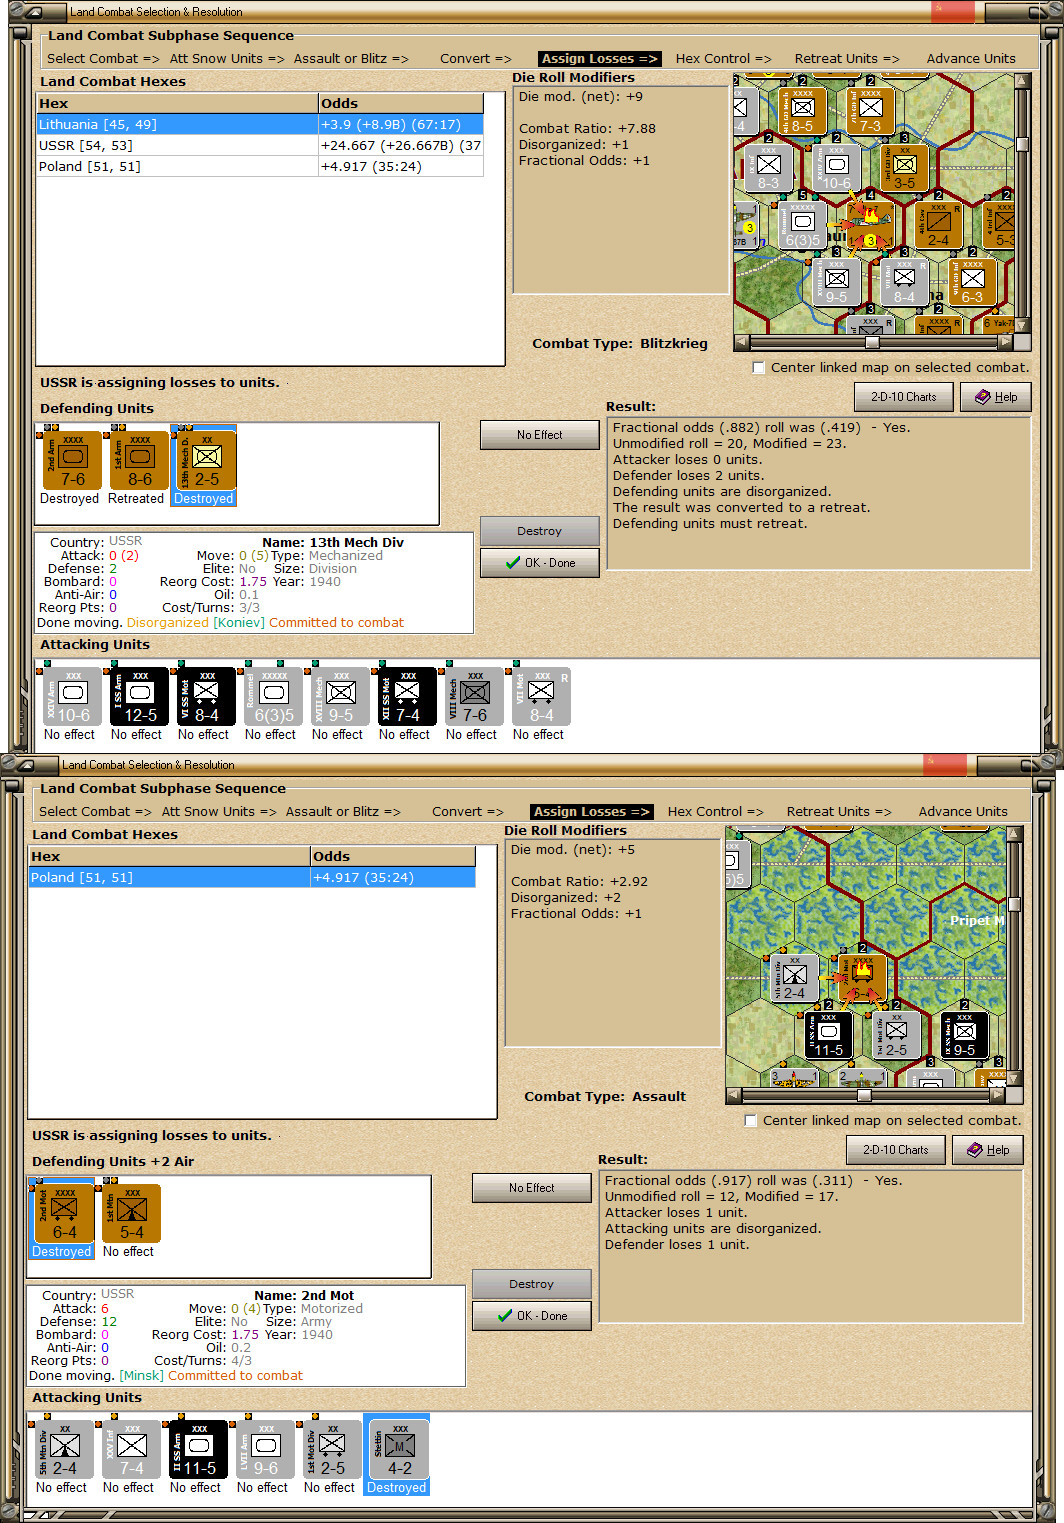Click the Stettin 4-2 destroyed attacking unit
This screenshot has width=1064, height=1523.
[x=397, y=1449]
